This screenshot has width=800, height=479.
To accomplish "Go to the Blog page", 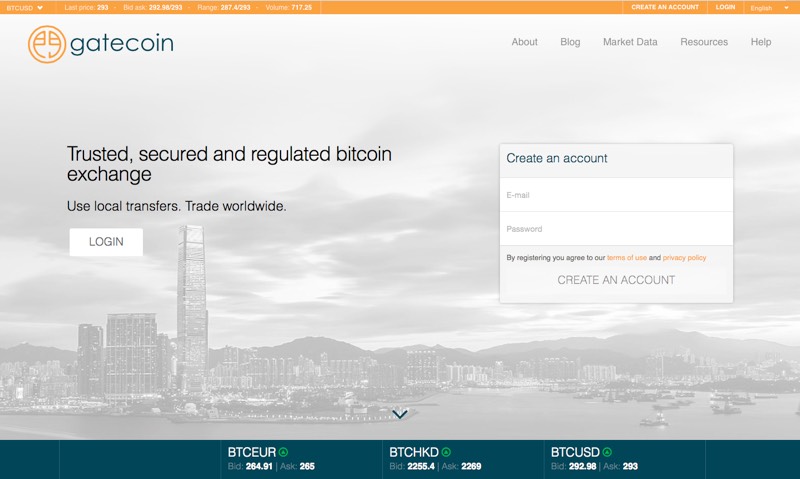I will click(570, 42).
